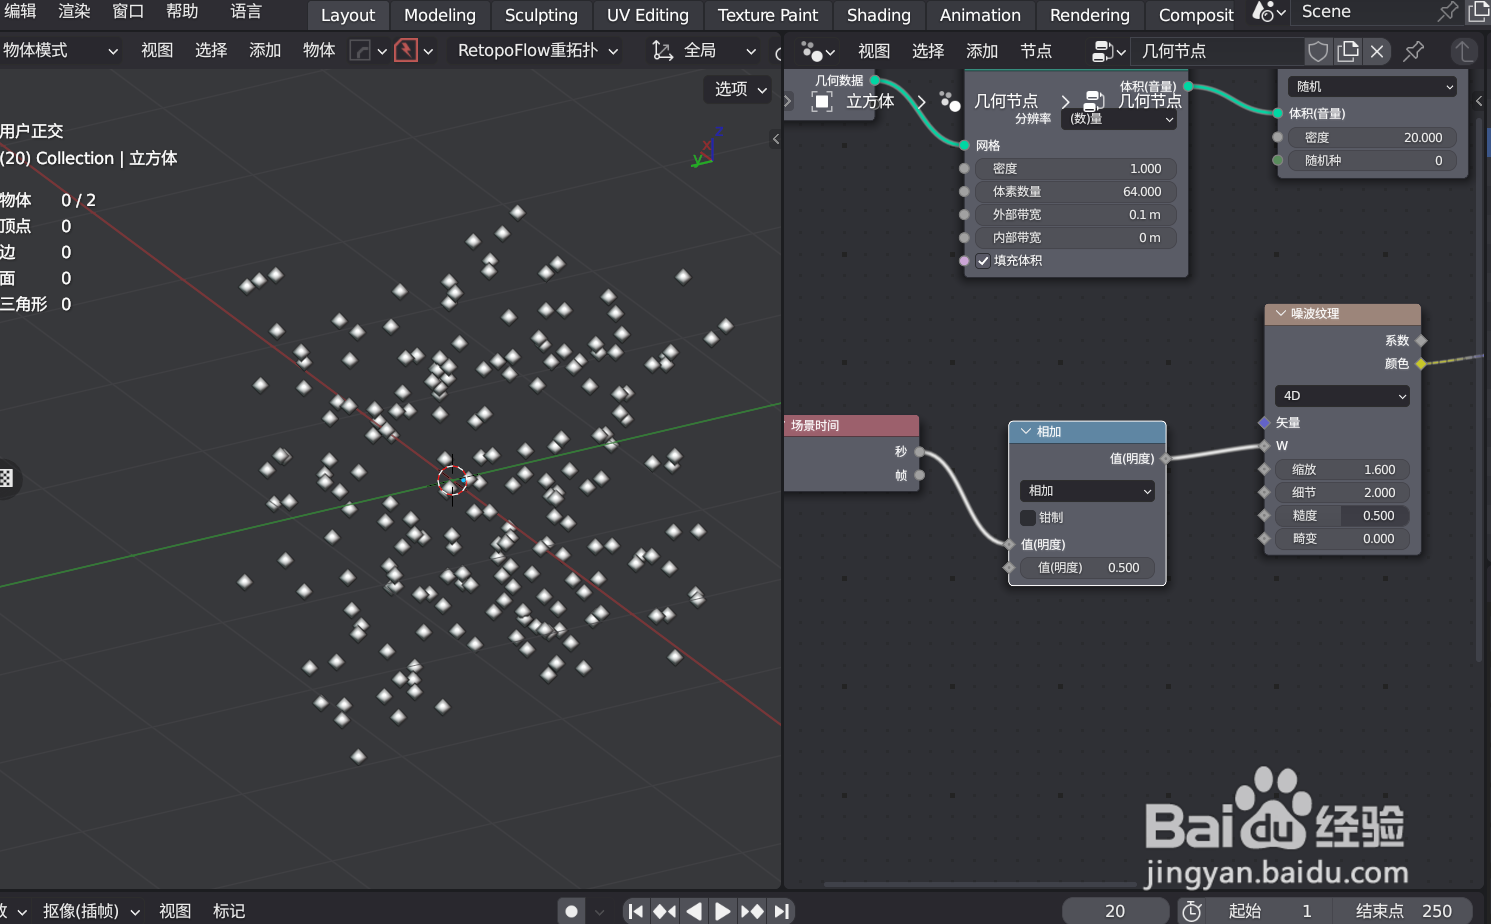Adjust the 密度 20.000 field
The image size is (1491, 924).
1372,138
